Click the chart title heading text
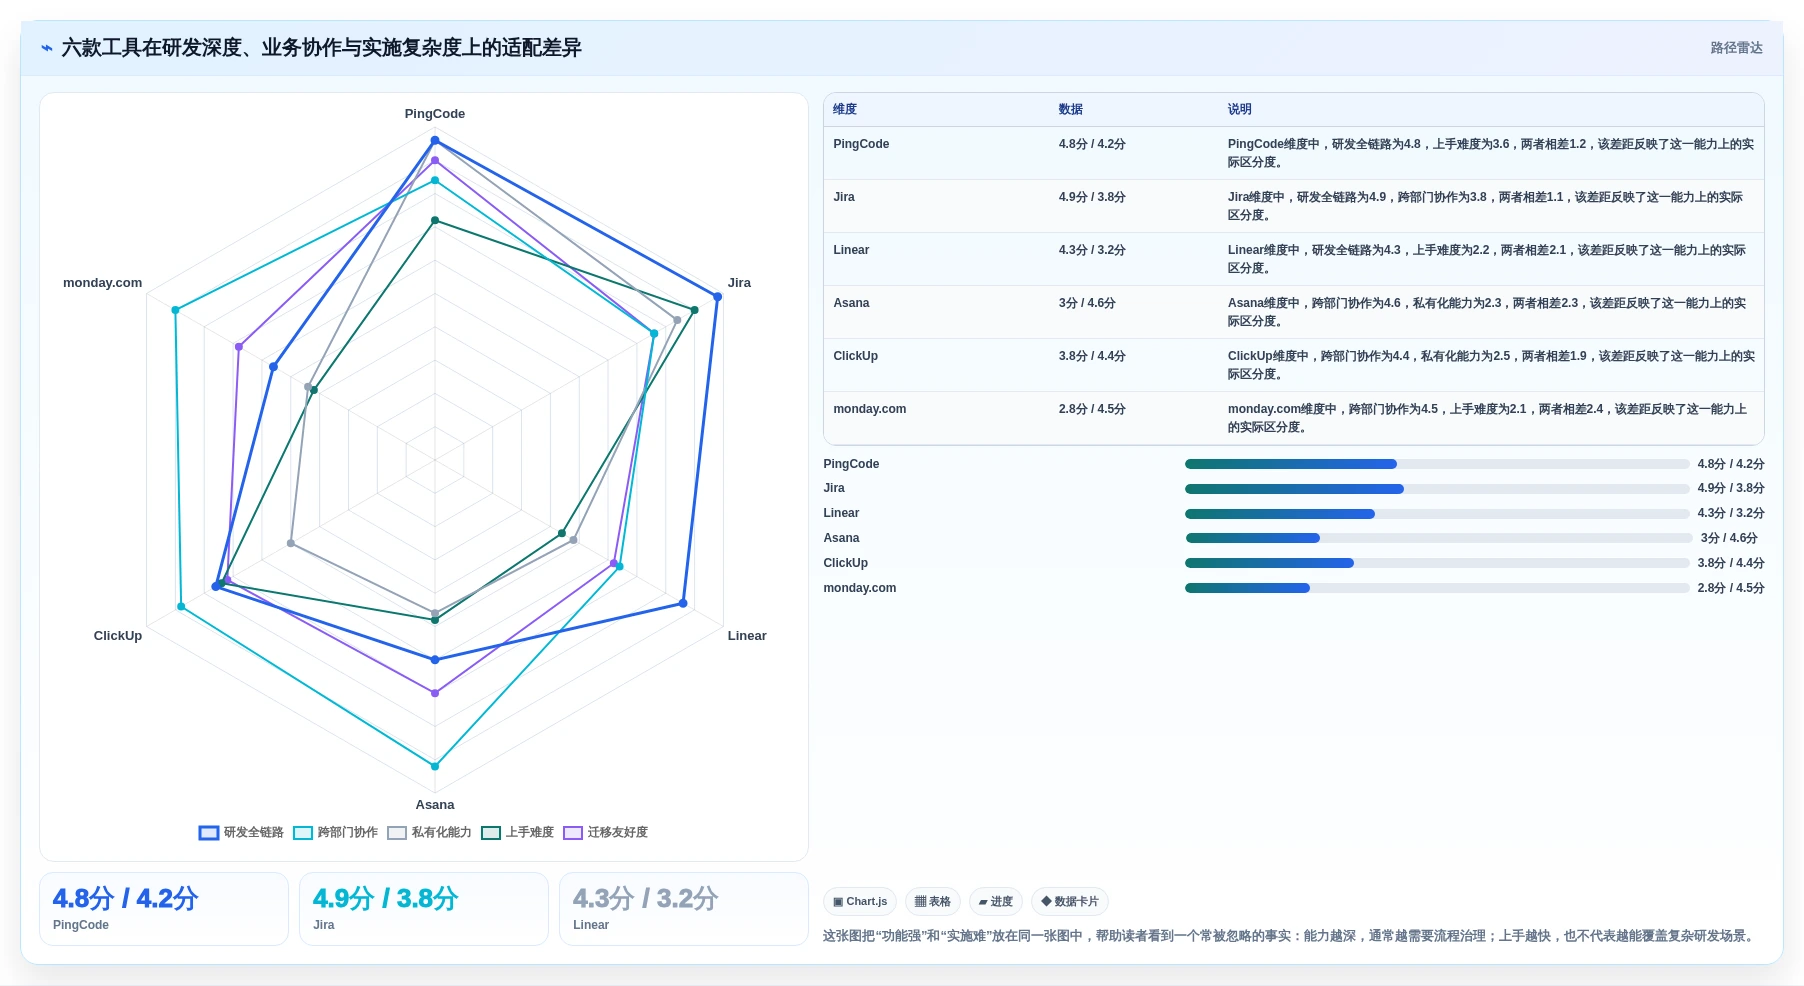Viewport: 1804px width, 986px height. (x=321, y=48)
